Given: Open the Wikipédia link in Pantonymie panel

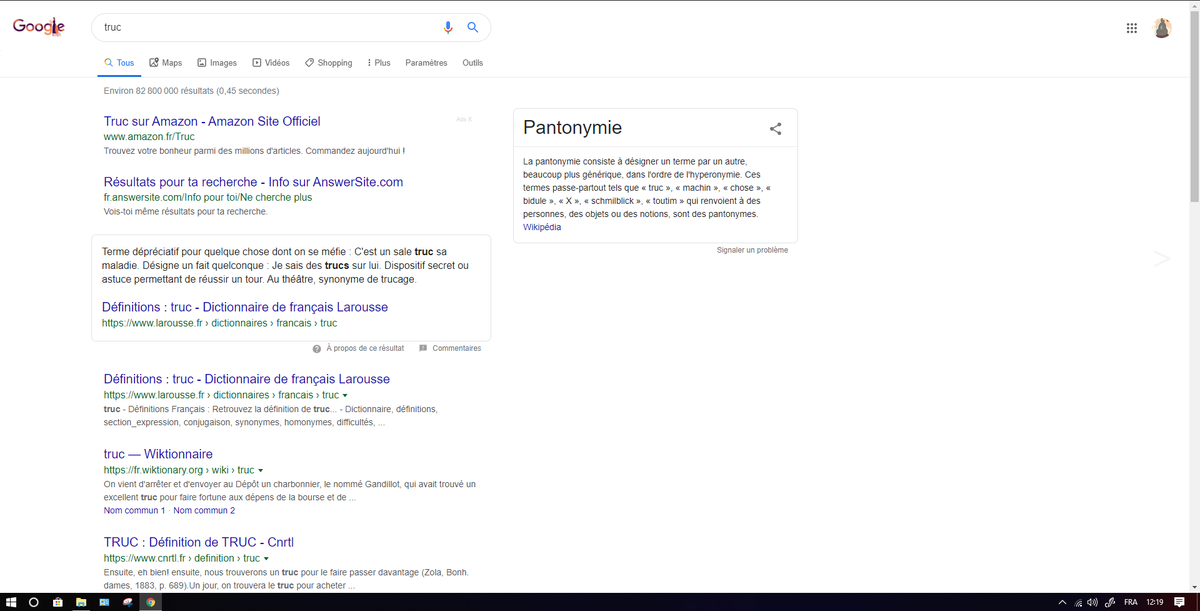Looking at the screenshot, I should 542,227.
